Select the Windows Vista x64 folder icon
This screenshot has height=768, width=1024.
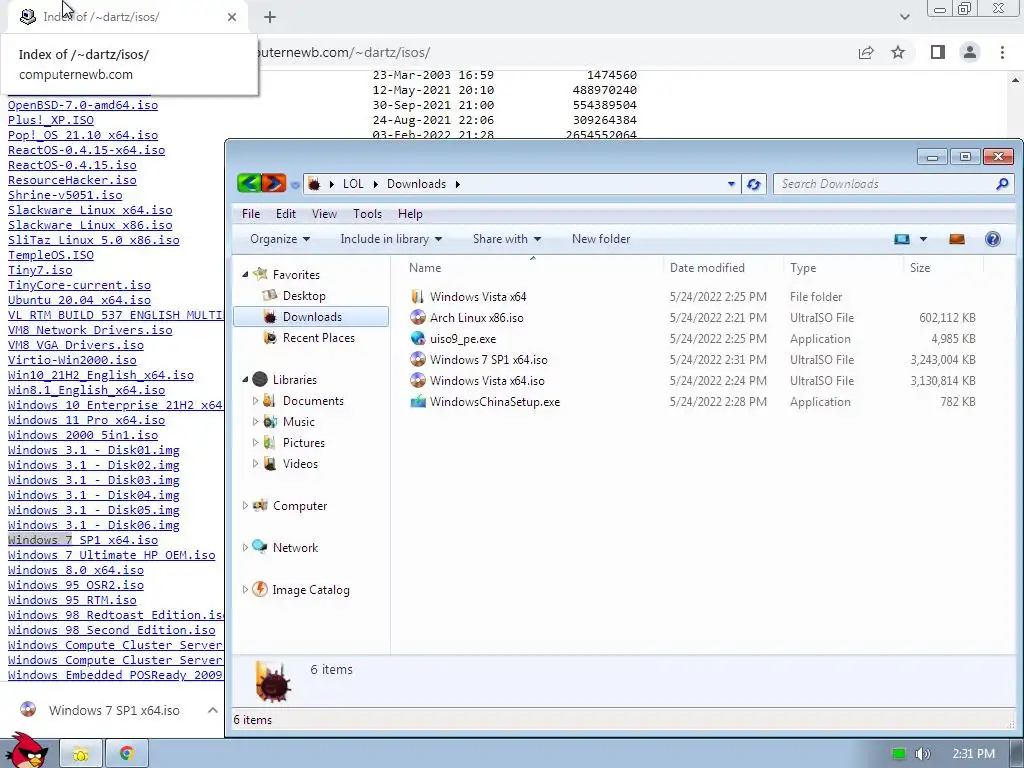[418, 296]
